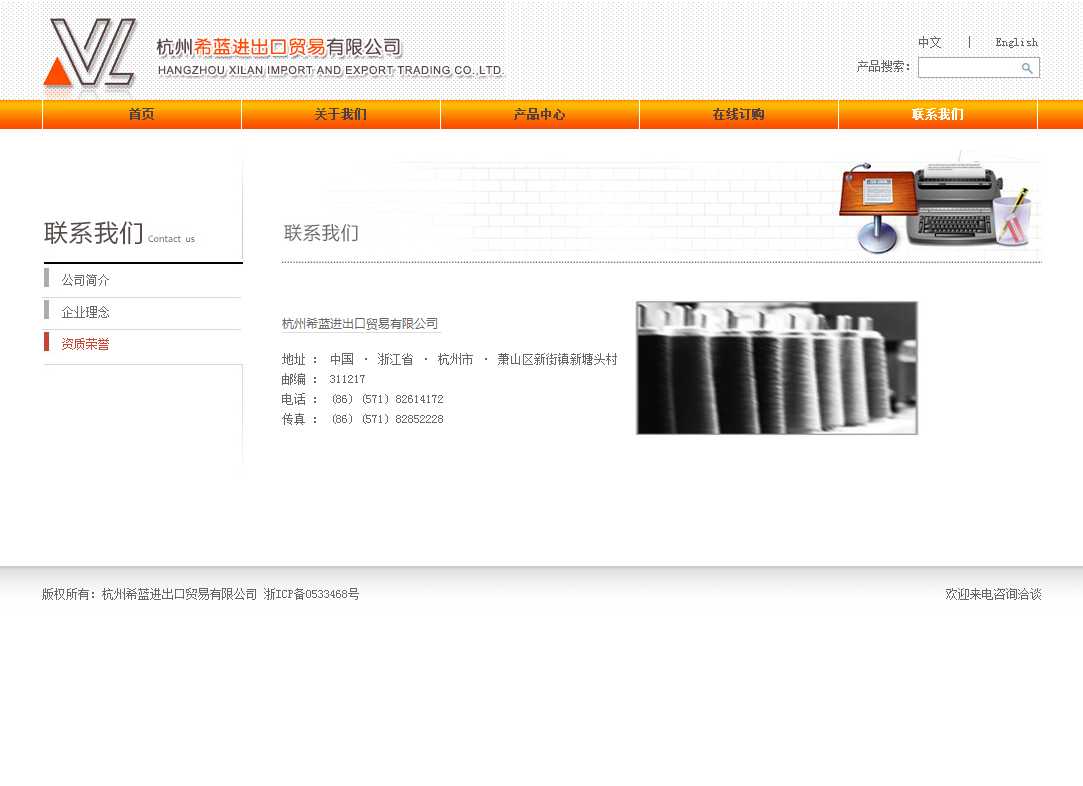The width and height of the screenshot is (1083, 786).
Task: Select the 联系我们 navigation tab
Action: click(938, 115)
